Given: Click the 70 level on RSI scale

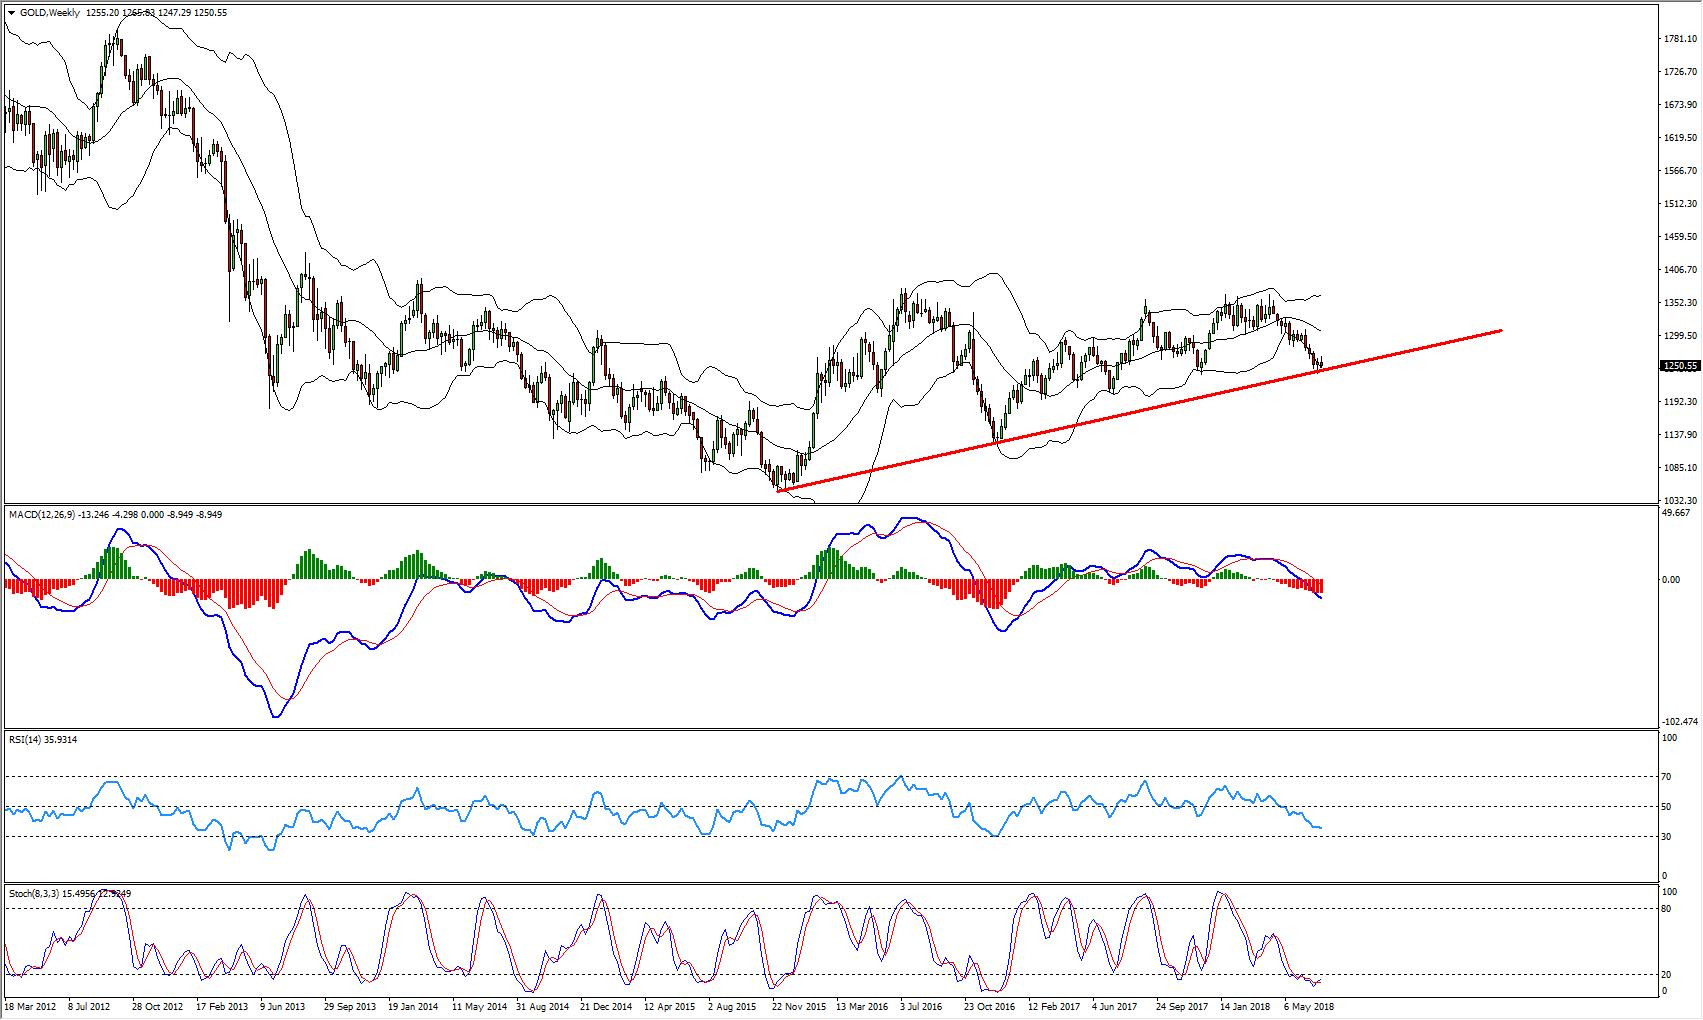Looking at the screenshot, I should (x=1666, y=777).
